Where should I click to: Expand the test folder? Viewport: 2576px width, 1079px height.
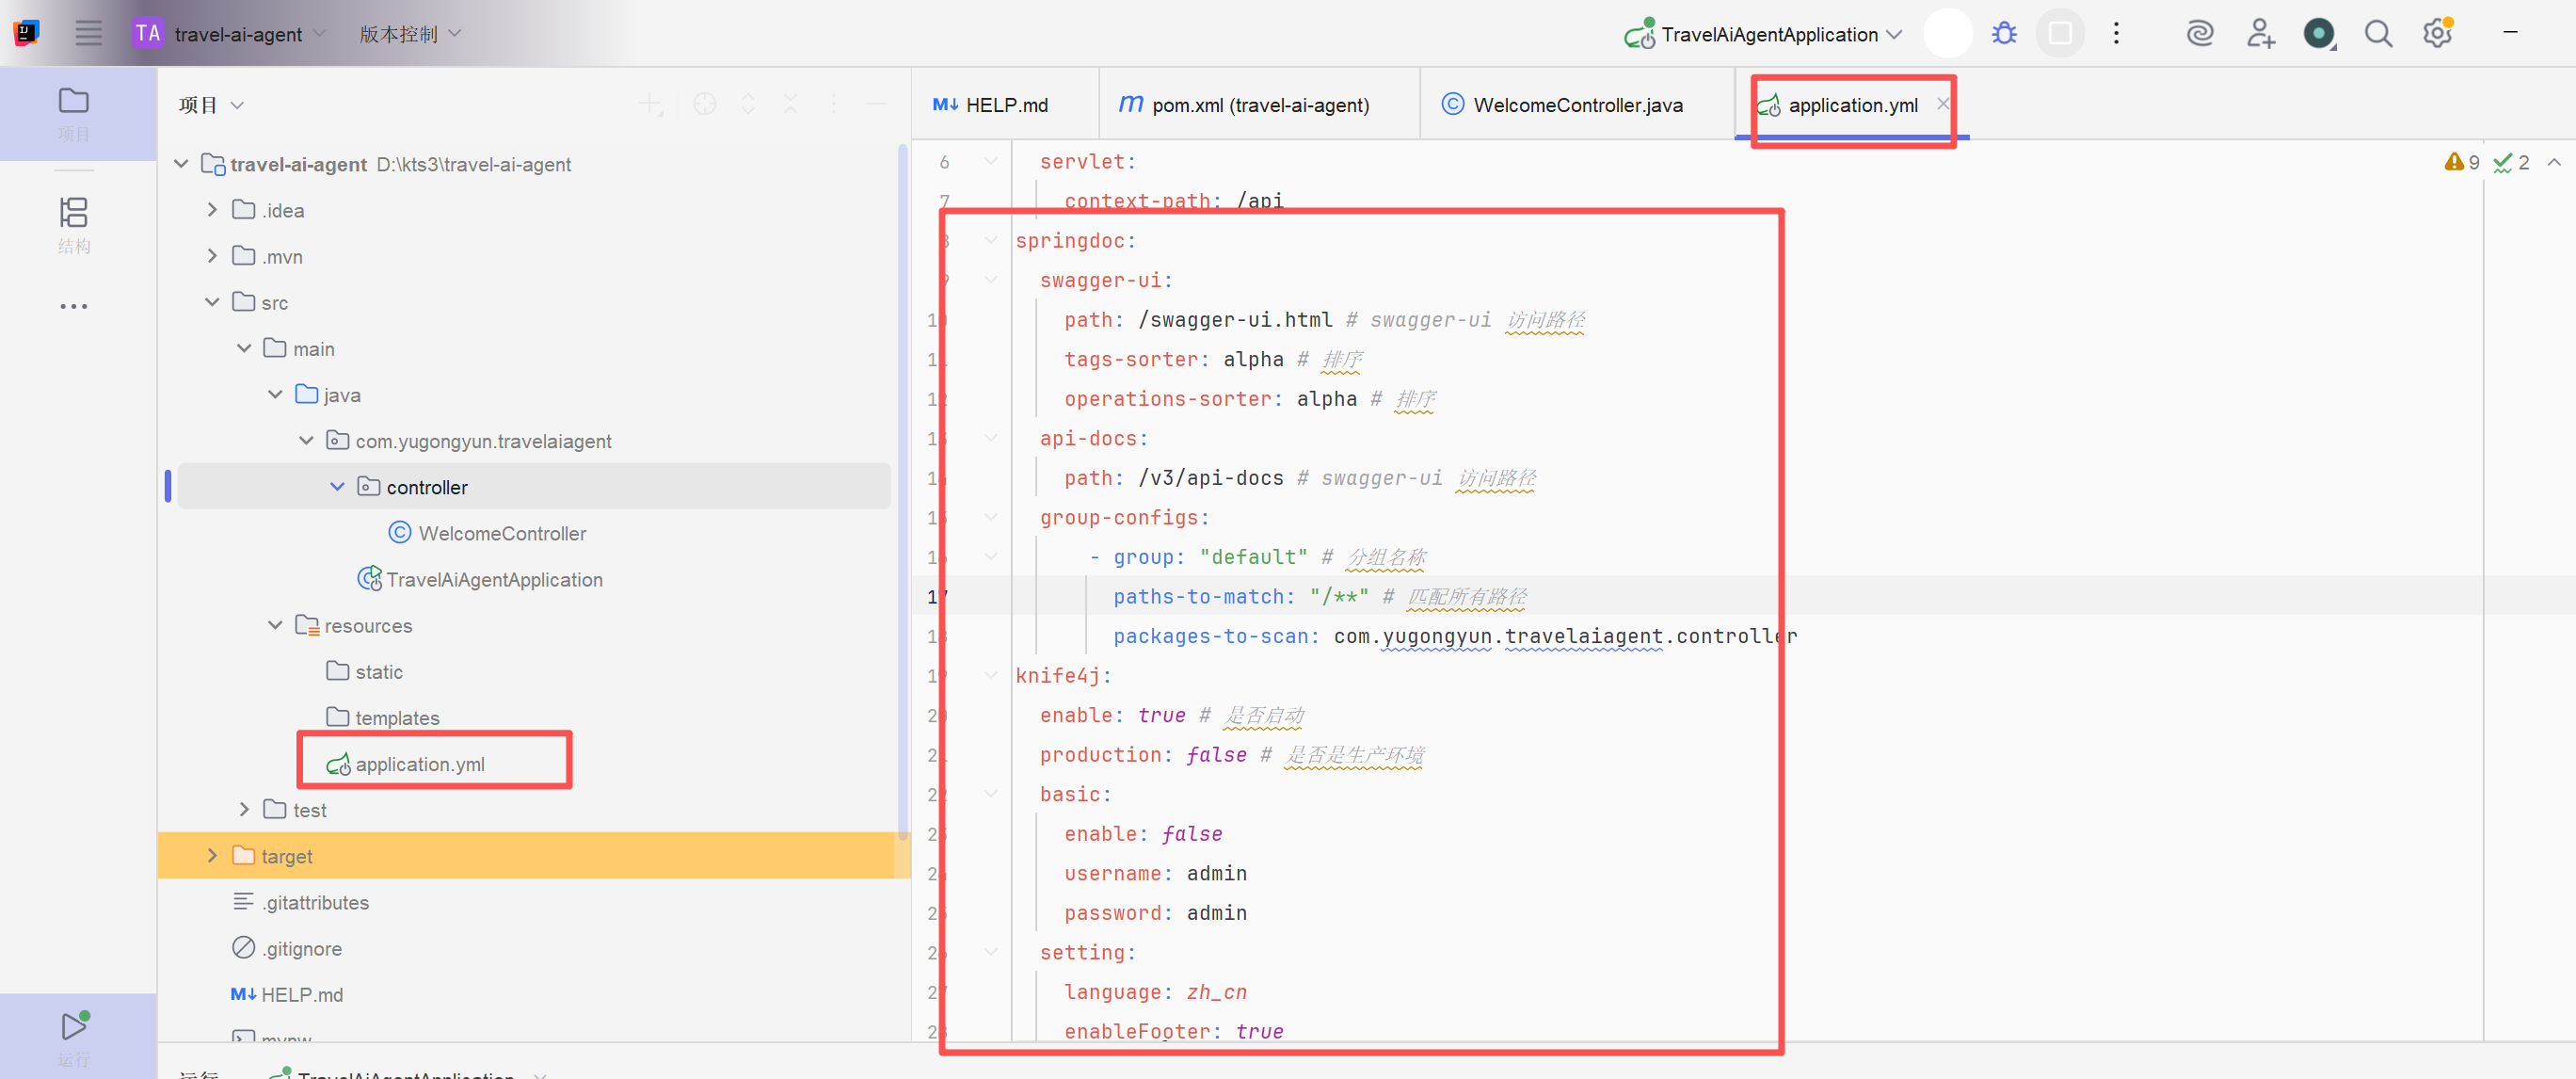(244, 810)
